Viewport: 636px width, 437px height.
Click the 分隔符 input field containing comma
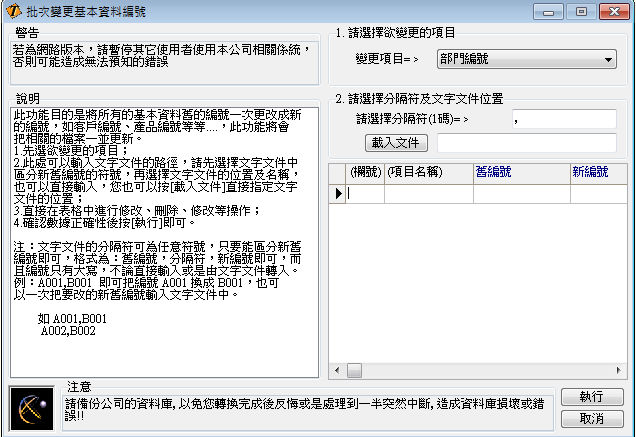pos(563,119)
